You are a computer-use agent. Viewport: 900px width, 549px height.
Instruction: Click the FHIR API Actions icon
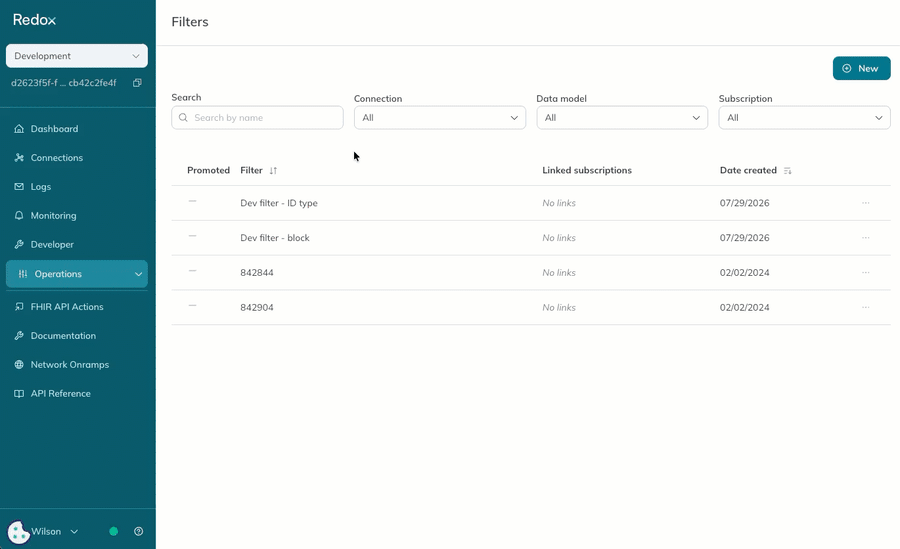19,307
